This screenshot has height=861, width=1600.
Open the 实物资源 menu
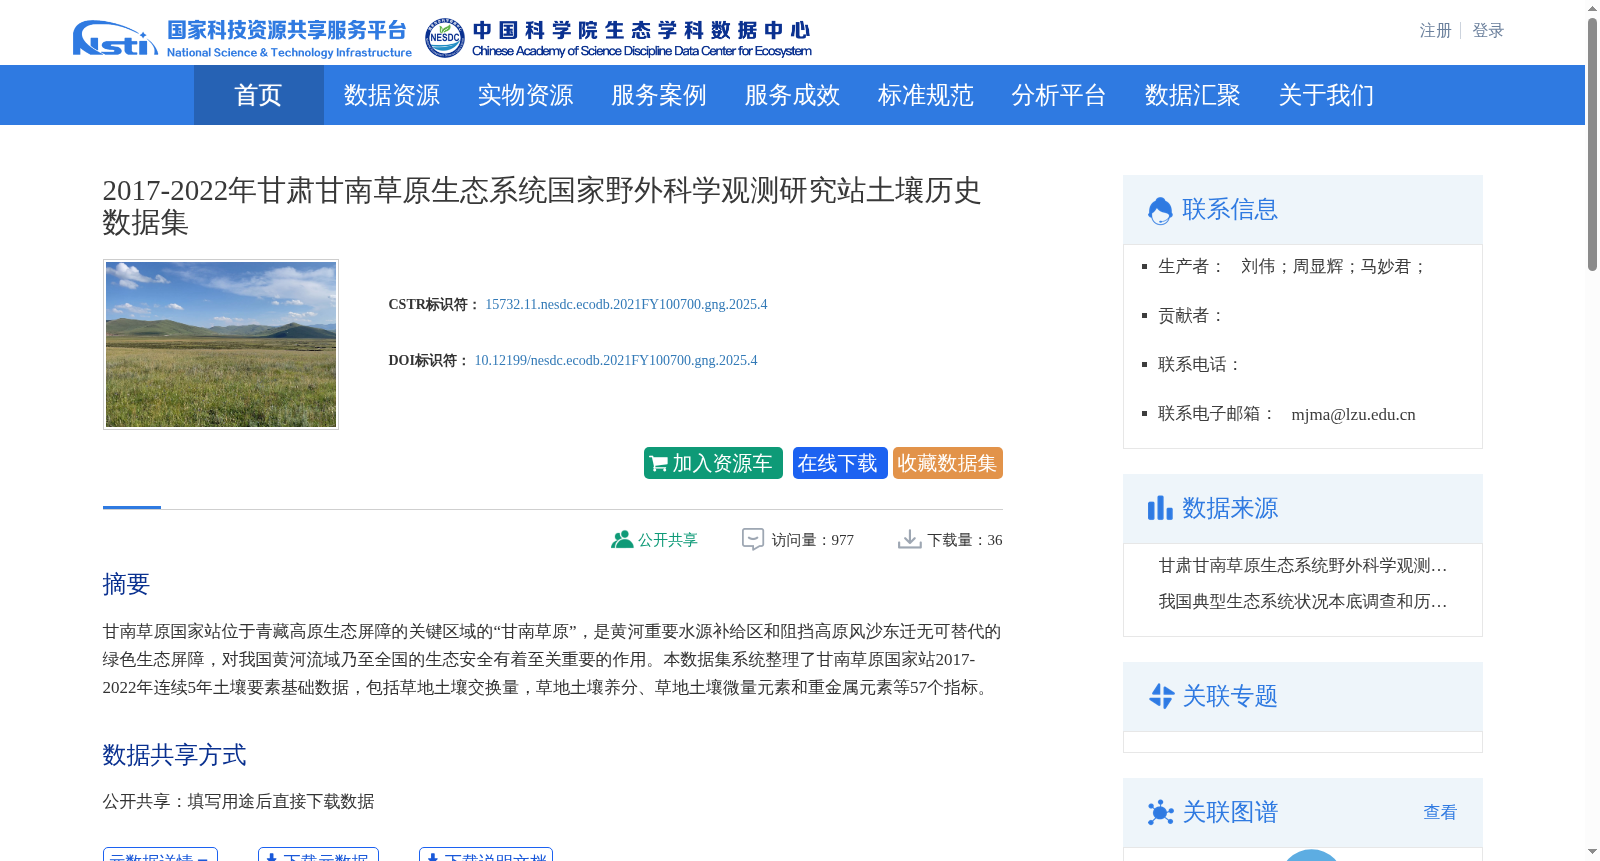click(525, 95)
